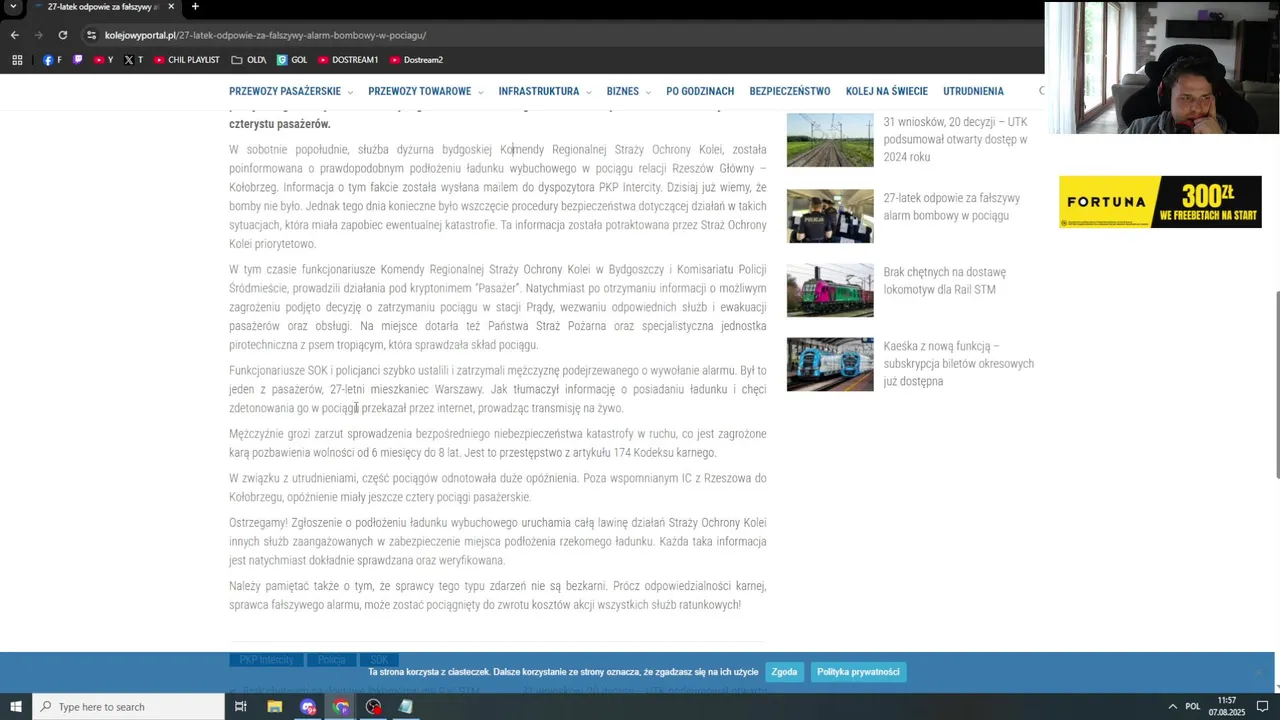
Task: Open the YouTube 'Y' bookmark
Action: (104, 60)
